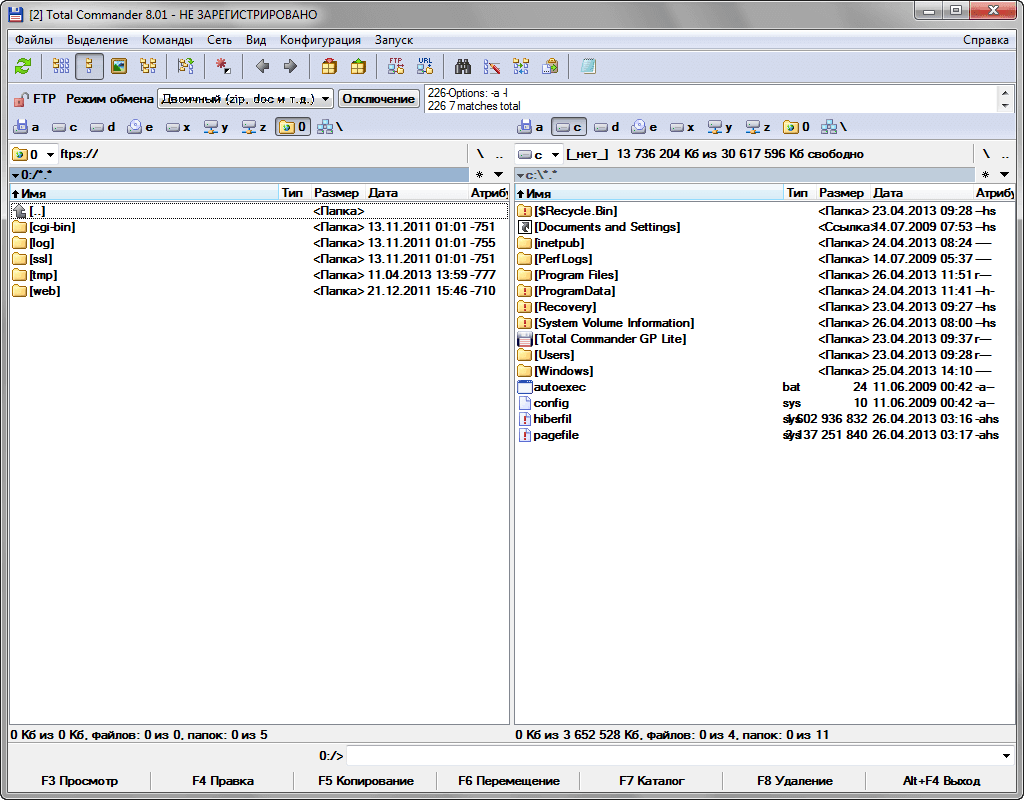Select network drive z in right drive bar
This screenshot has width=1024, height=800.
coord(759,127)
